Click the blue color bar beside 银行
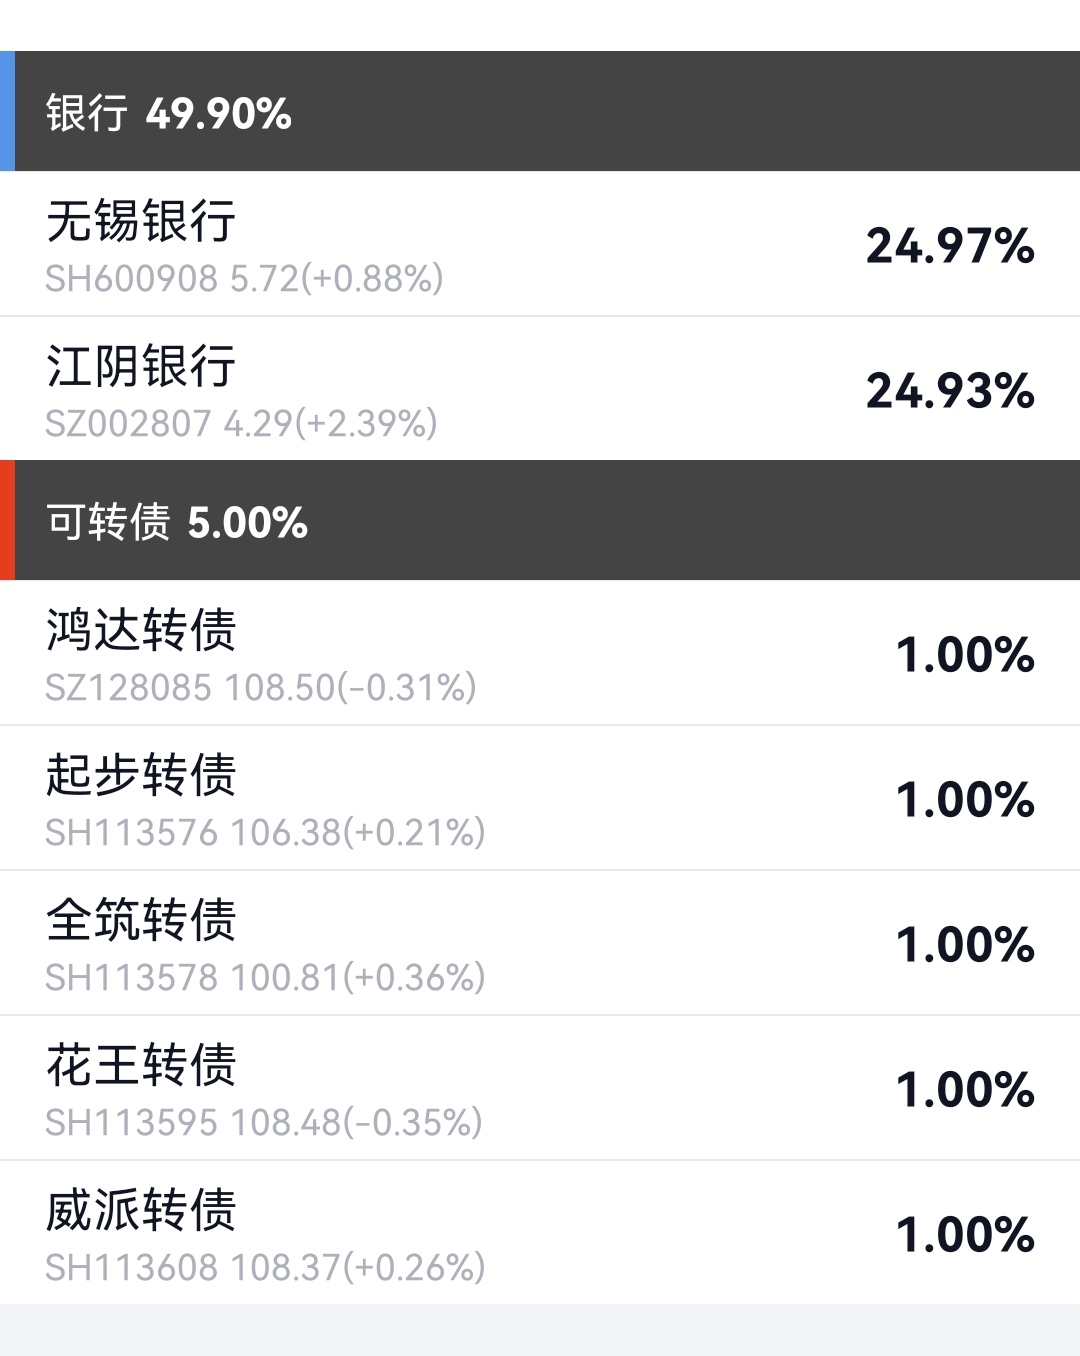This screenshot has height=1356, width=1080. tap(7, 111)
